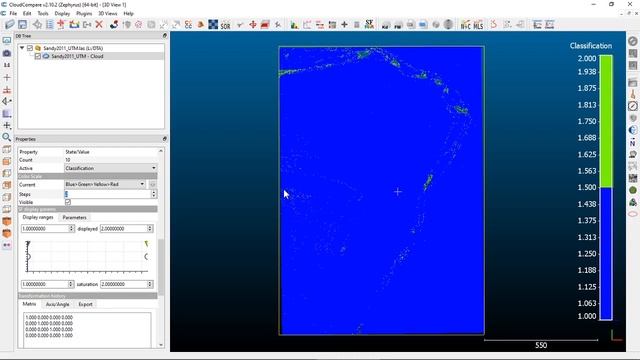This screenshot has height=360, width=640.
Task: Click the circular-slash icon atop right toolbar
Action: click(633, 41)
